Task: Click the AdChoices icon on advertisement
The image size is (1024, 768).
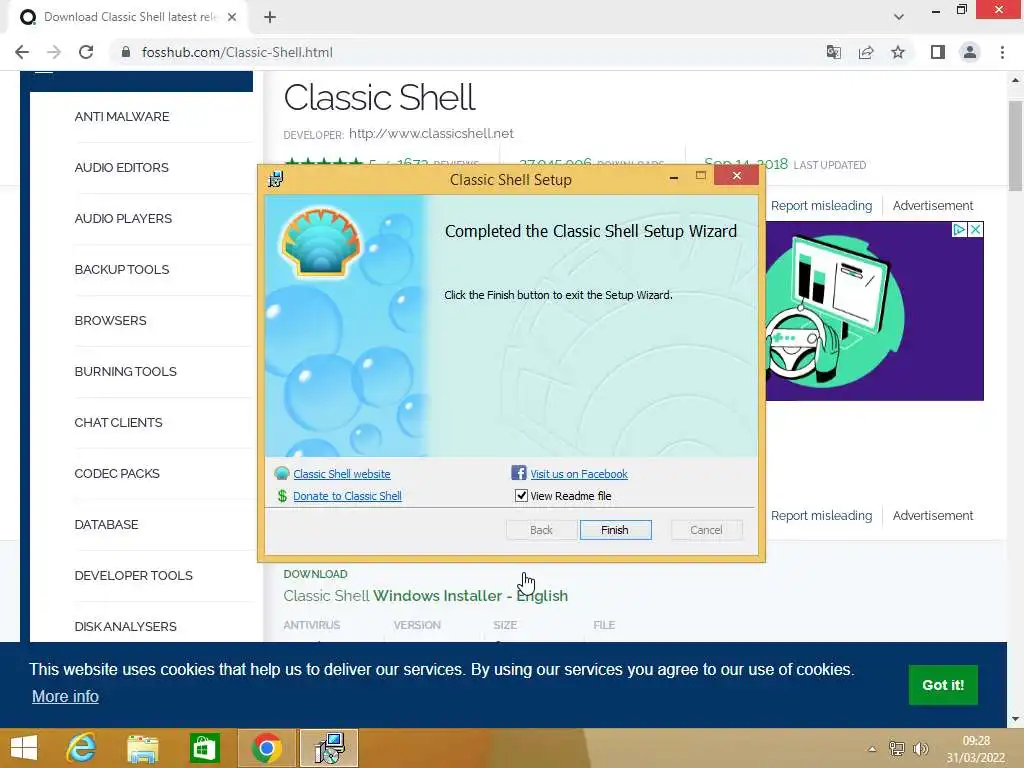Action: pos(959,230)
